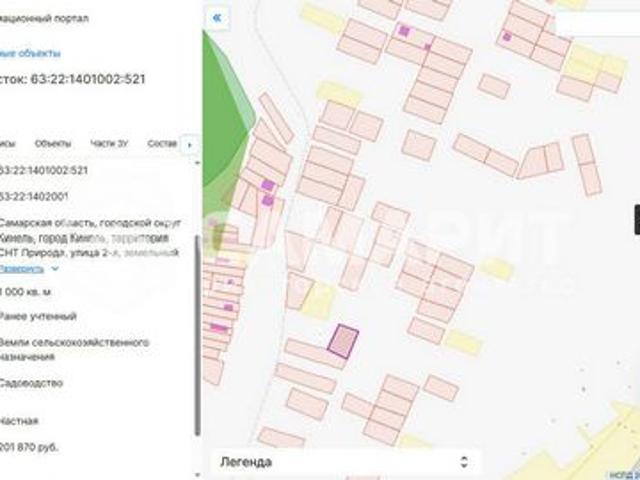Click the address text starting with Самарская область
The width and height of the screenshot is (640, 480).
click(90, 238)
